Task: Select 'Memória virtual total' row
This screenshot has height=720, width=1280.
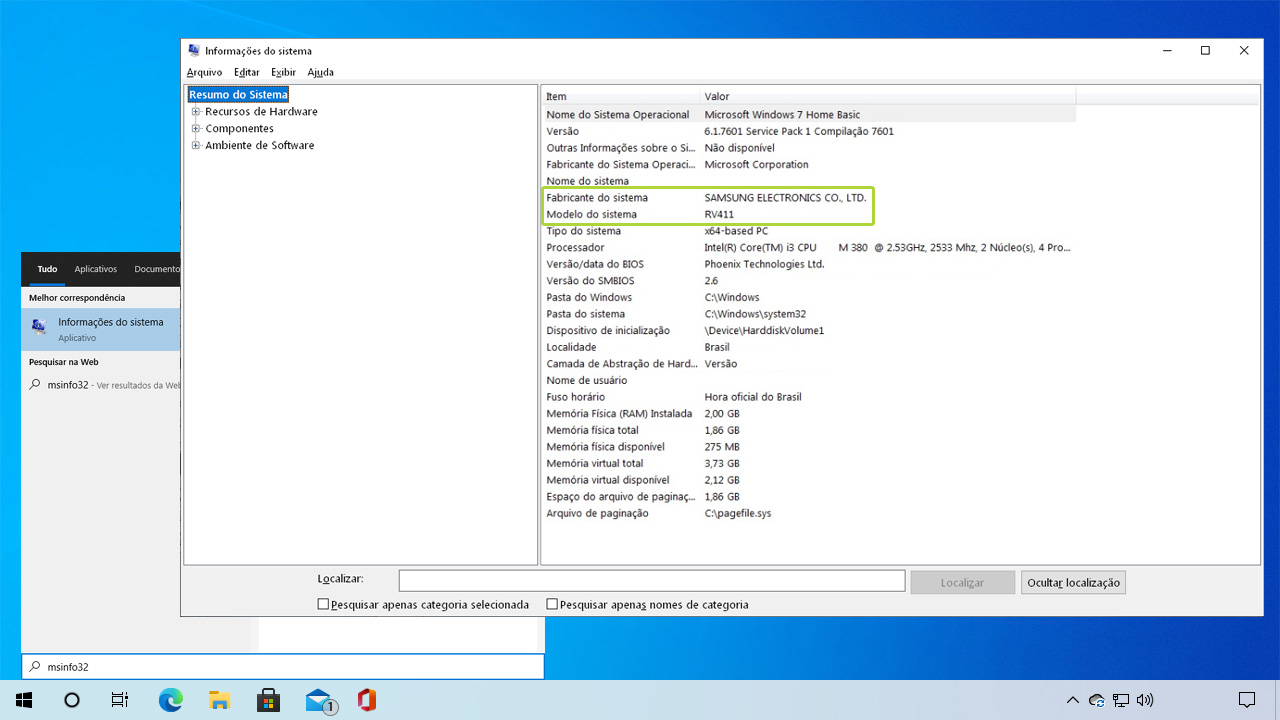Action: click(x=808, y=464)
